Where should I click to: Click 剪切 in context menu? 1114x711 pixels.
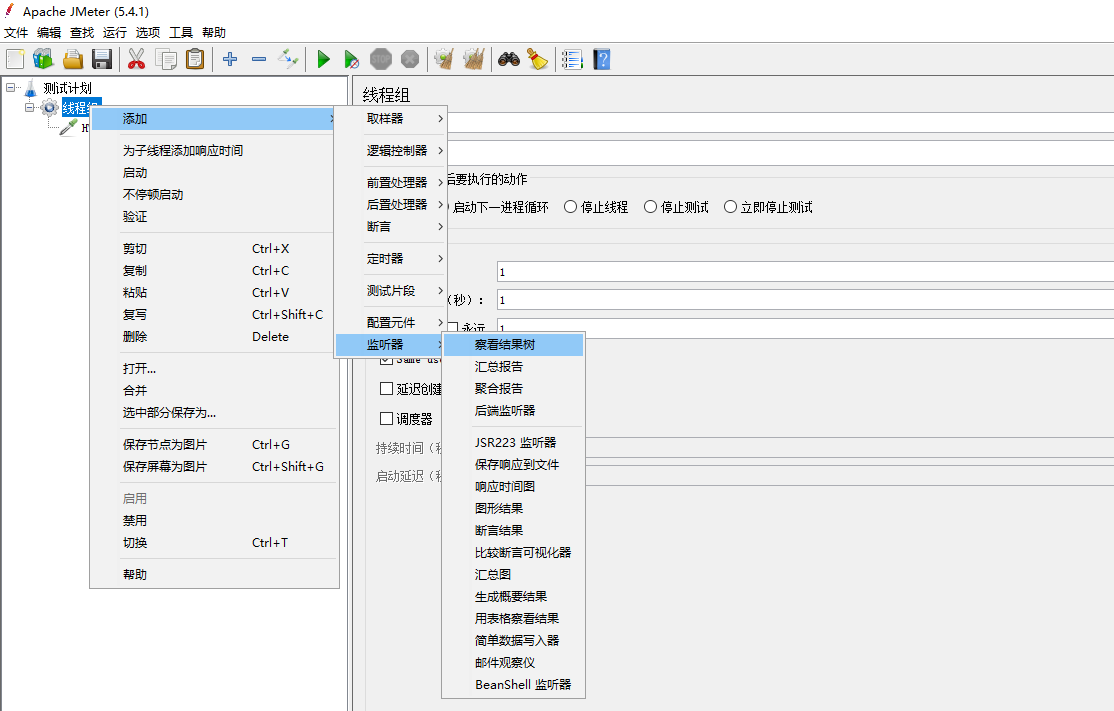click(214, 249)
